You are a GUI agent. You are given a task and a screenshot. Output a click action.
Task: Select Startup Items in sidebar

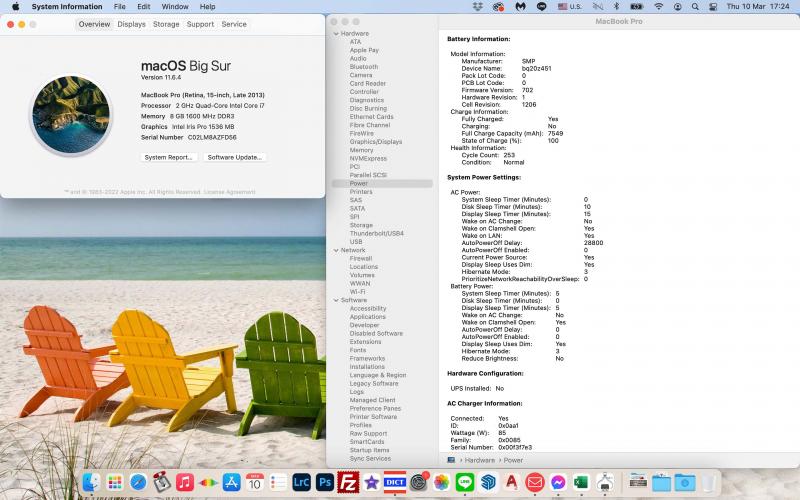tap(369, 450)
